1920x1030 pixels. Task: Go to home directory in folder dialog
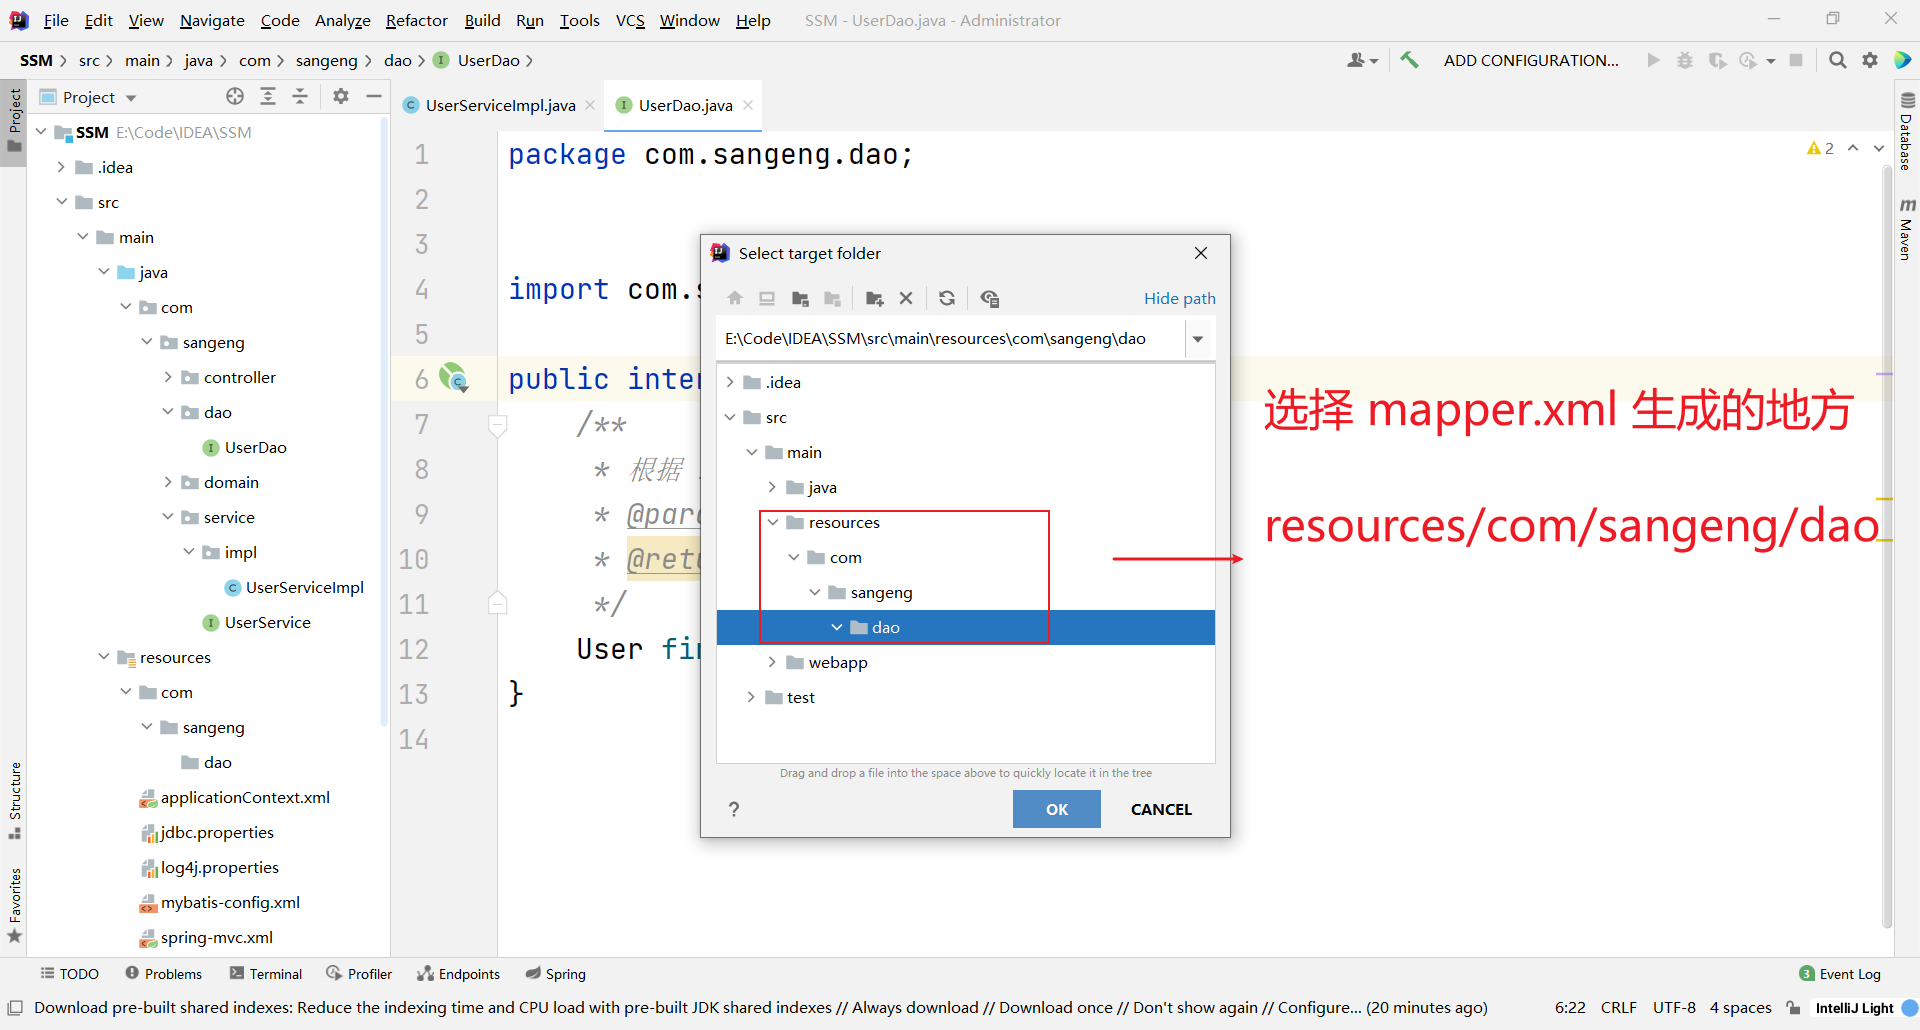point(735,298)
